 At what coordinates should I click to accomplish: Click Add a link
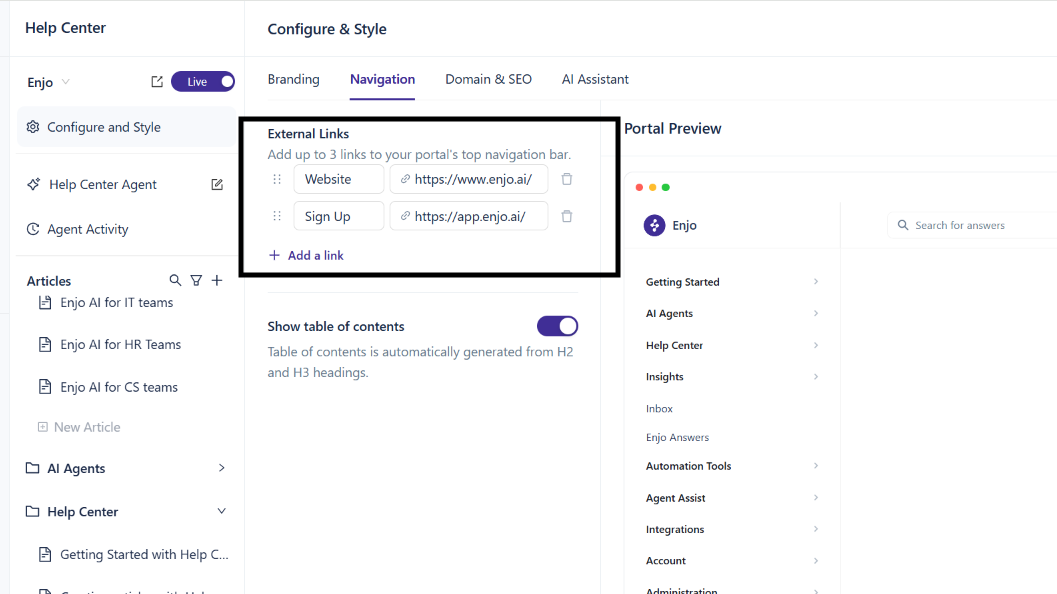coord(307,256)
